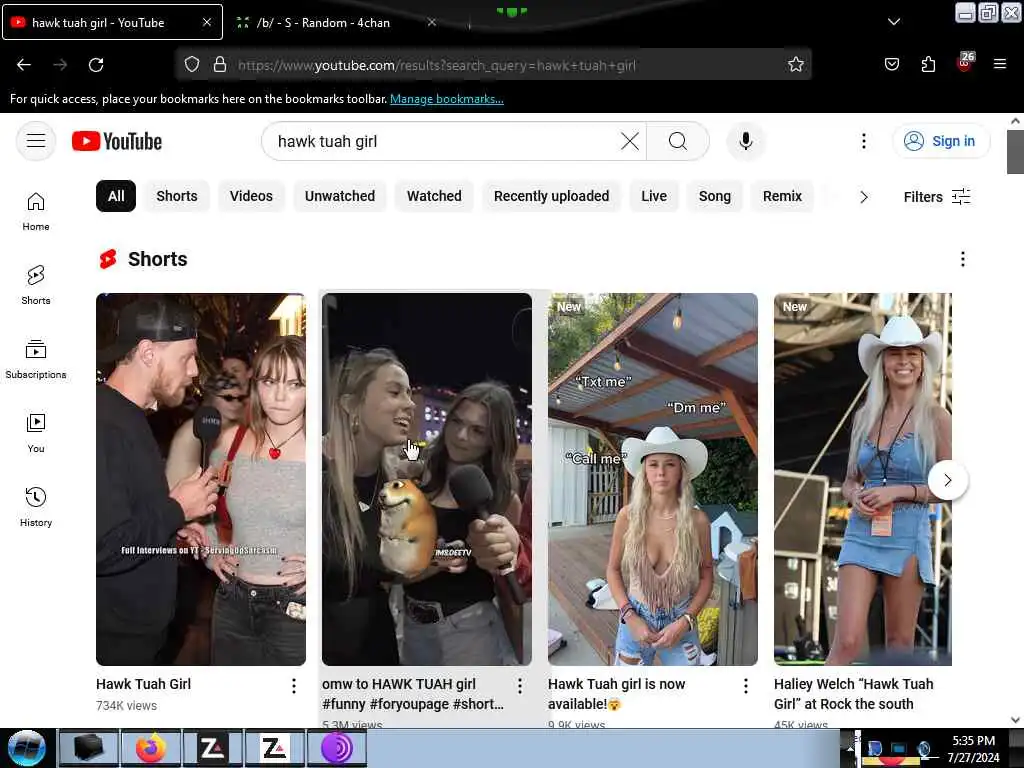Select the Unwatched filter chip
Viewport: 1024px width, 768px height.
[340, 196]
